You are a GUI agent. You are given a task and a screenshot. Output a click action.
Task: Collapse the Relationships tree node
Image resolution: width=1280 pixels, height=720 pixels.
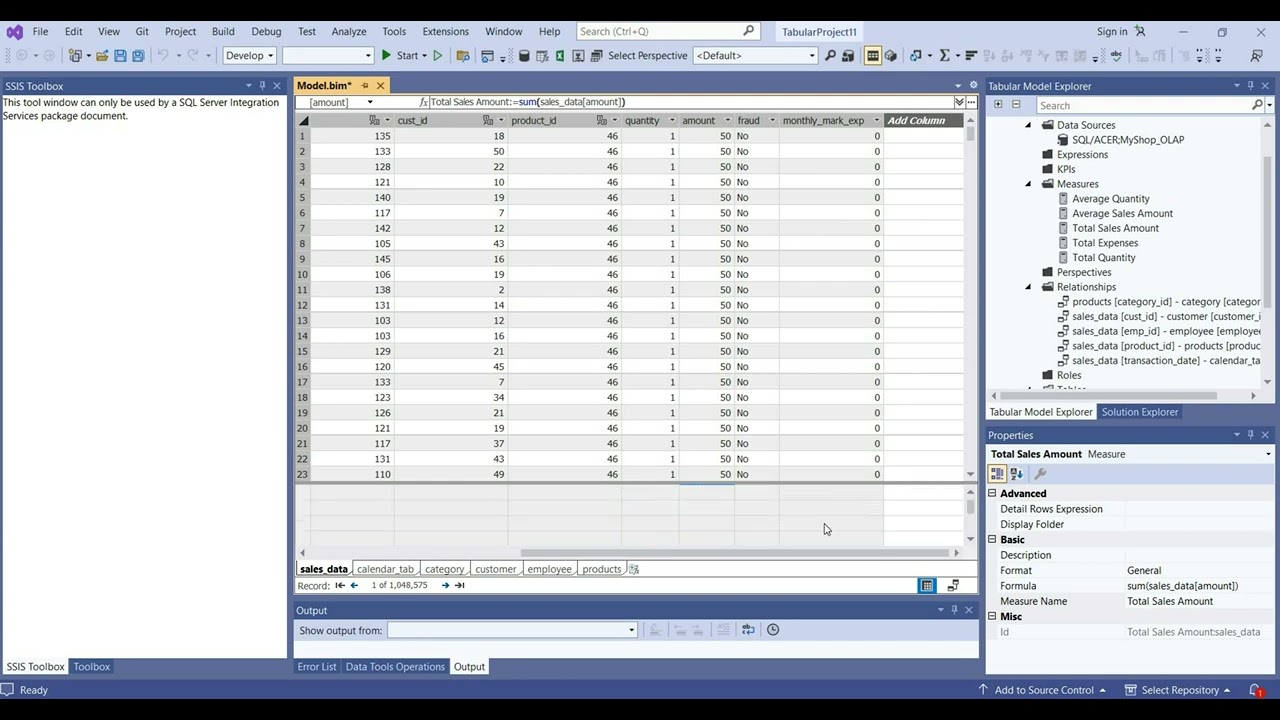[1028, 287]
